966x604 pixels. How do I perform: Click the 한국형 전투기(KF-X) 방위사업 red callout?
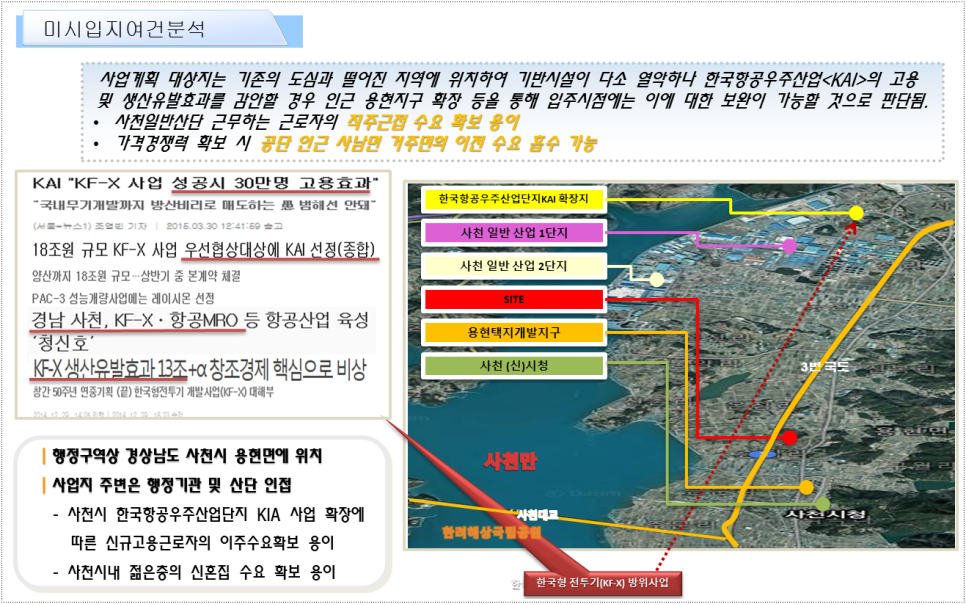pyautogui.click(x=602, y=582)
